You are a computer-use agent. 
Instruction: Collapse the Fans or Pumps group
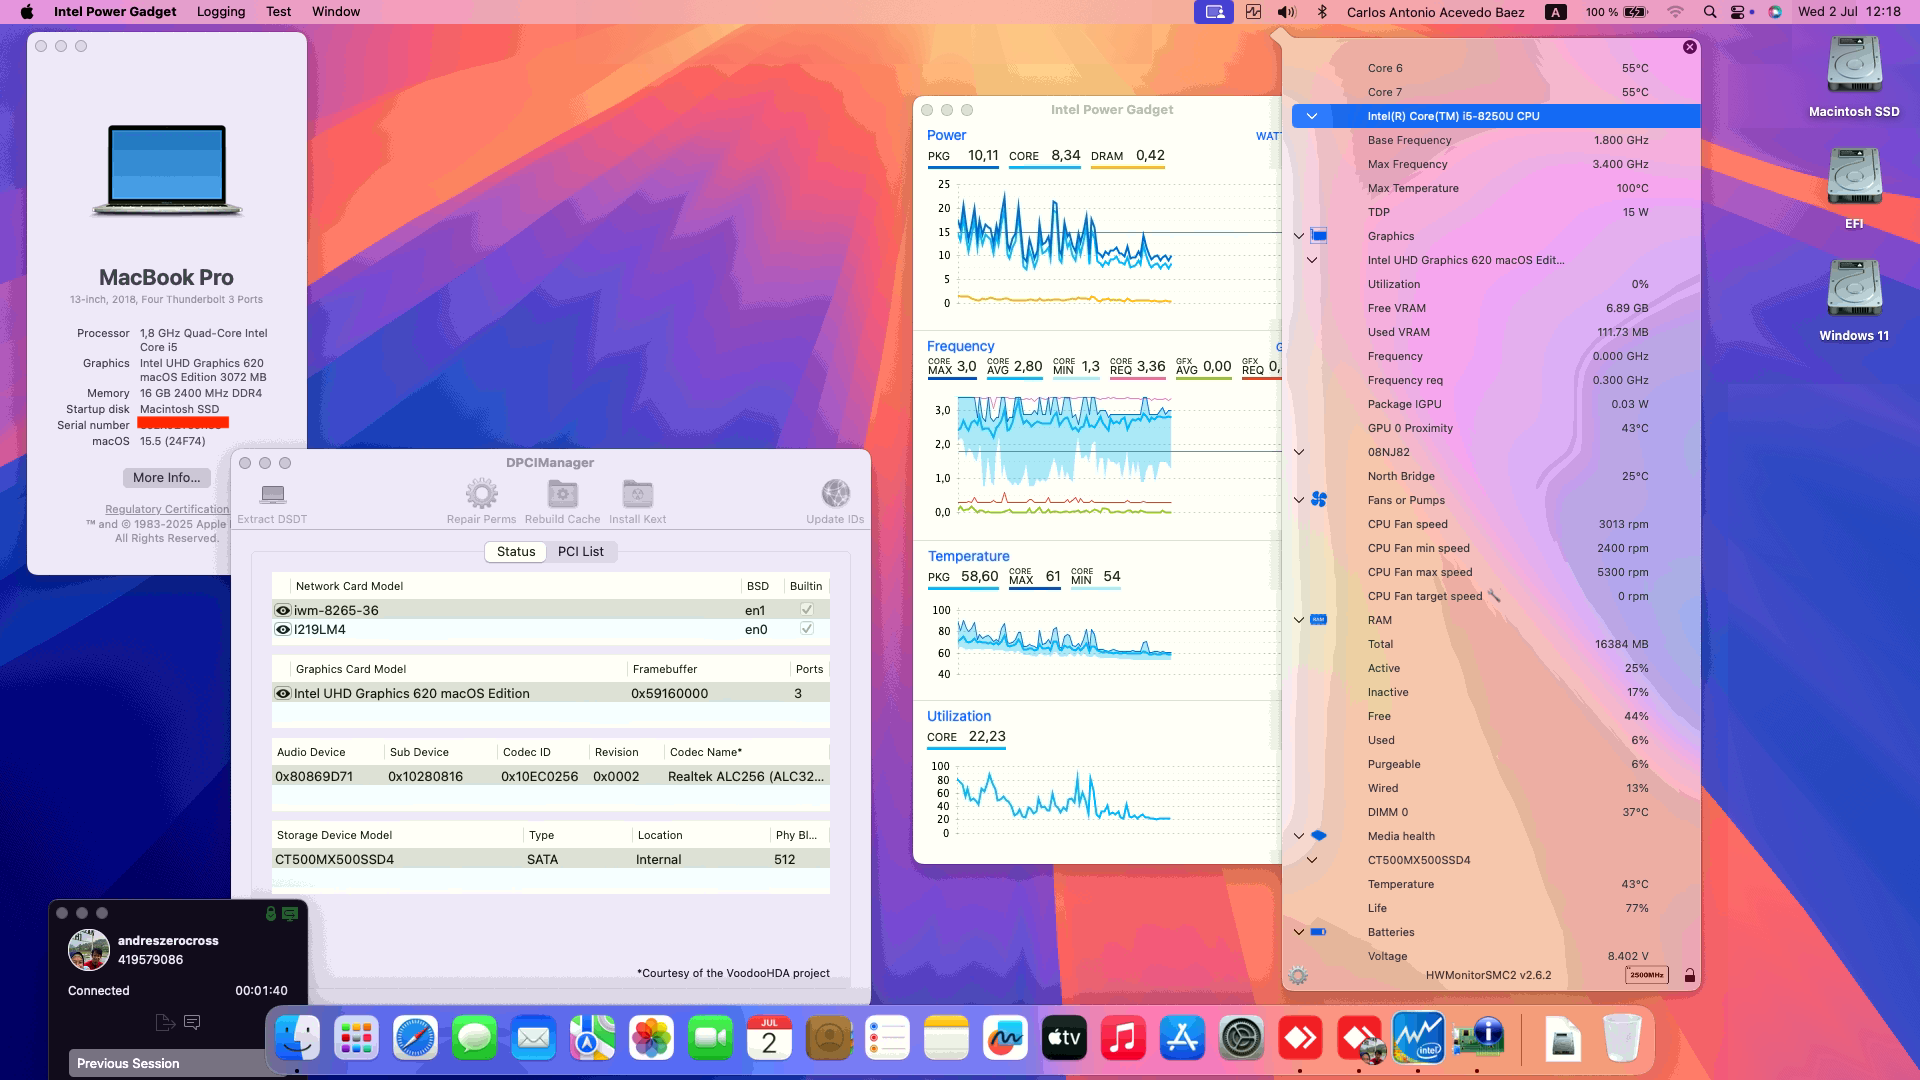(1298, 499)
